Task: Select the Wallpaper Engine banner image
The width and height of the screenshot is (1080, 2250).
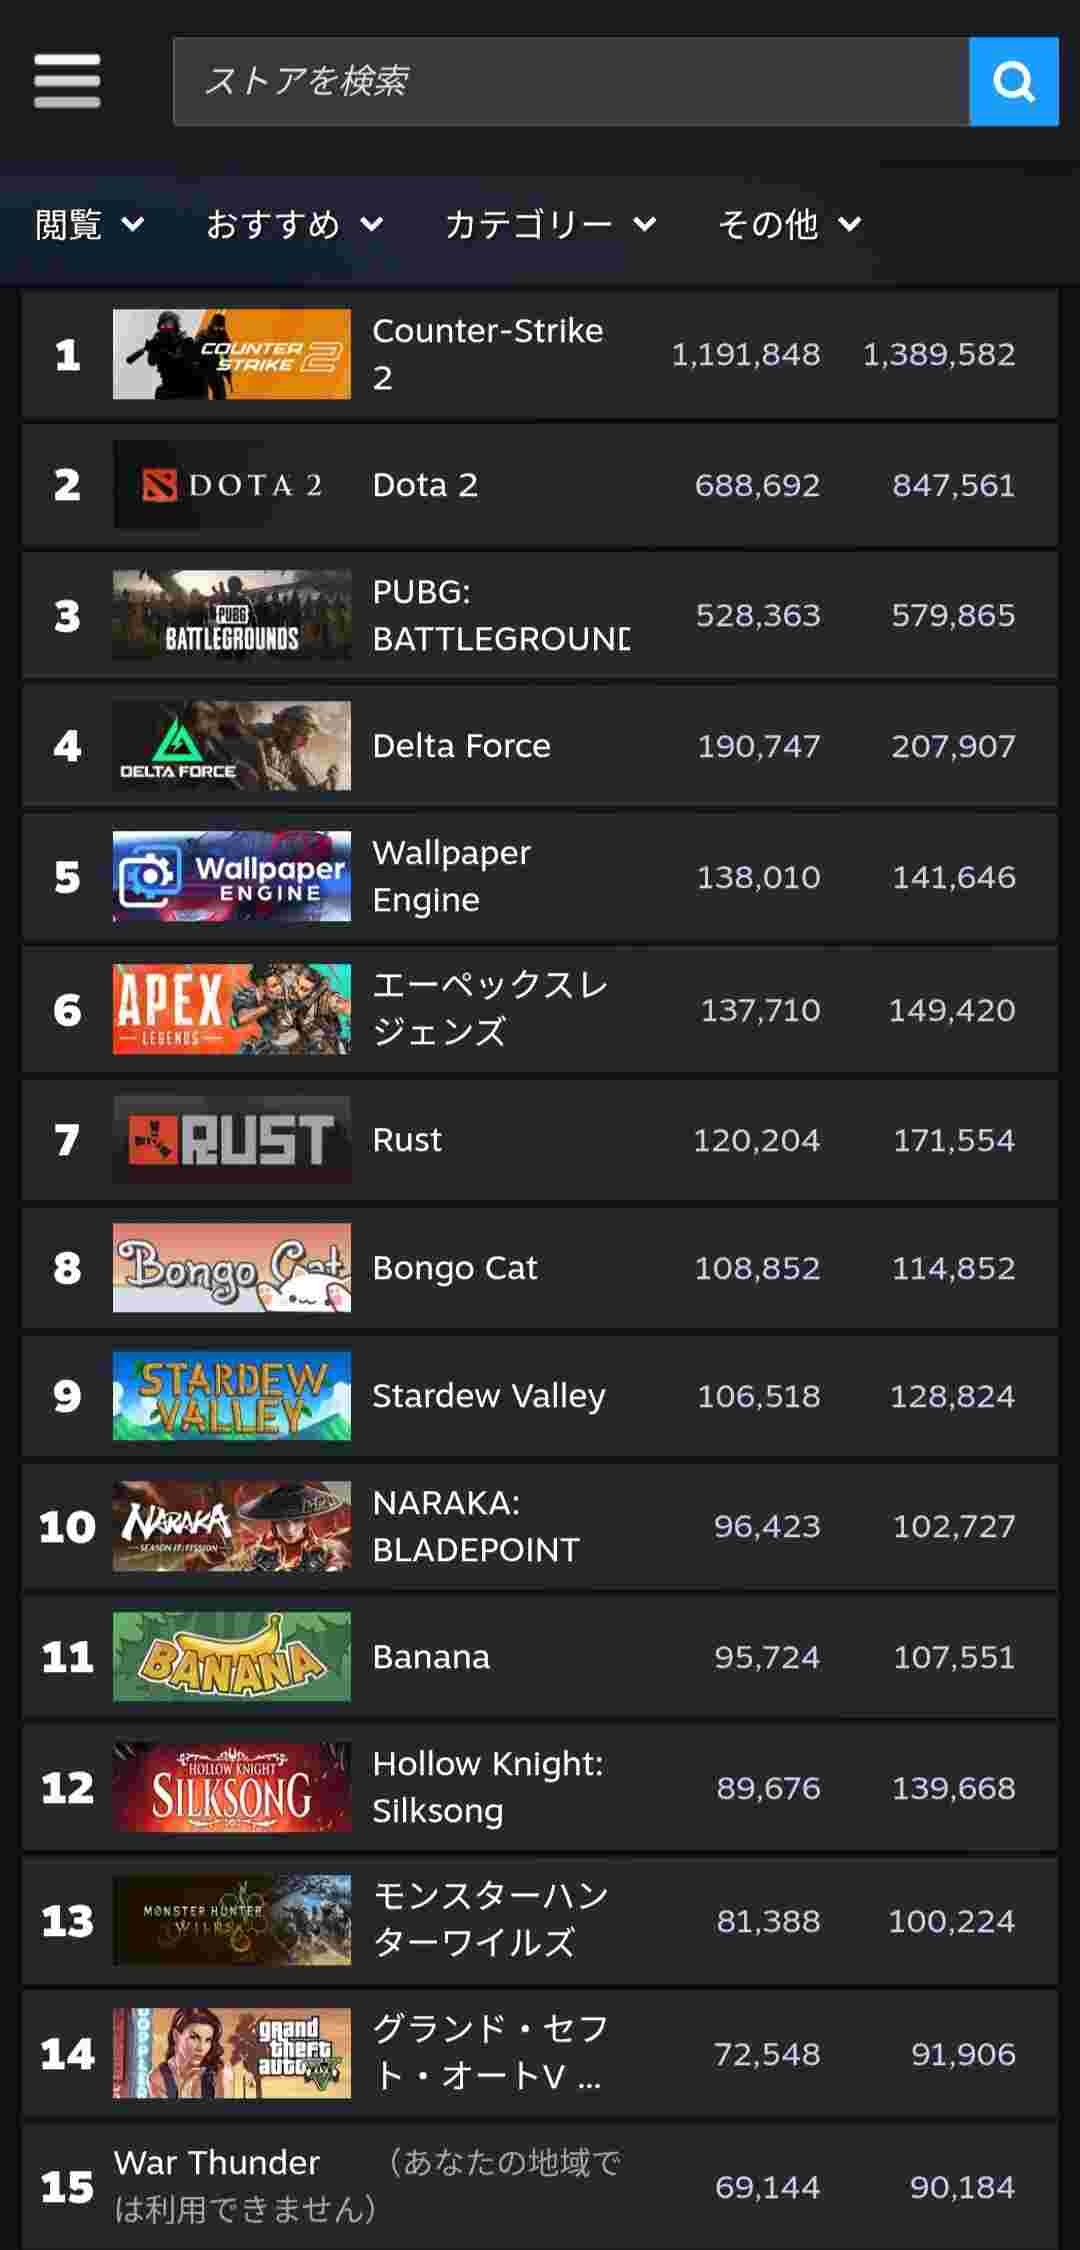Action: pos(232,876)
